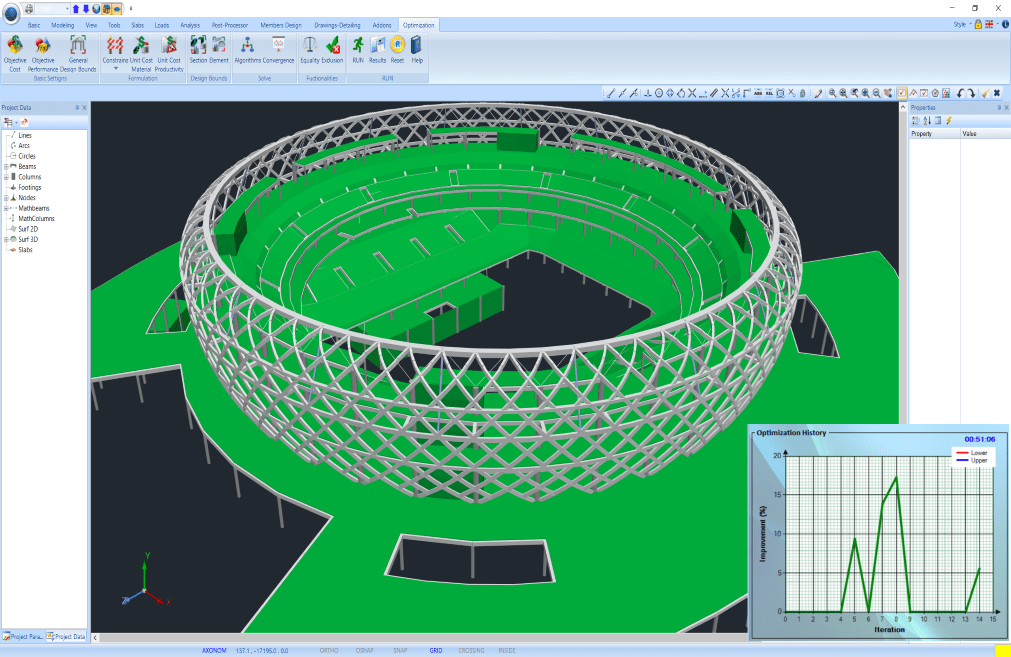The height and width of the screenshot is (657, 1011).
Task: Toggle CROSSING selection in status bar
Action: click(471, 651)
